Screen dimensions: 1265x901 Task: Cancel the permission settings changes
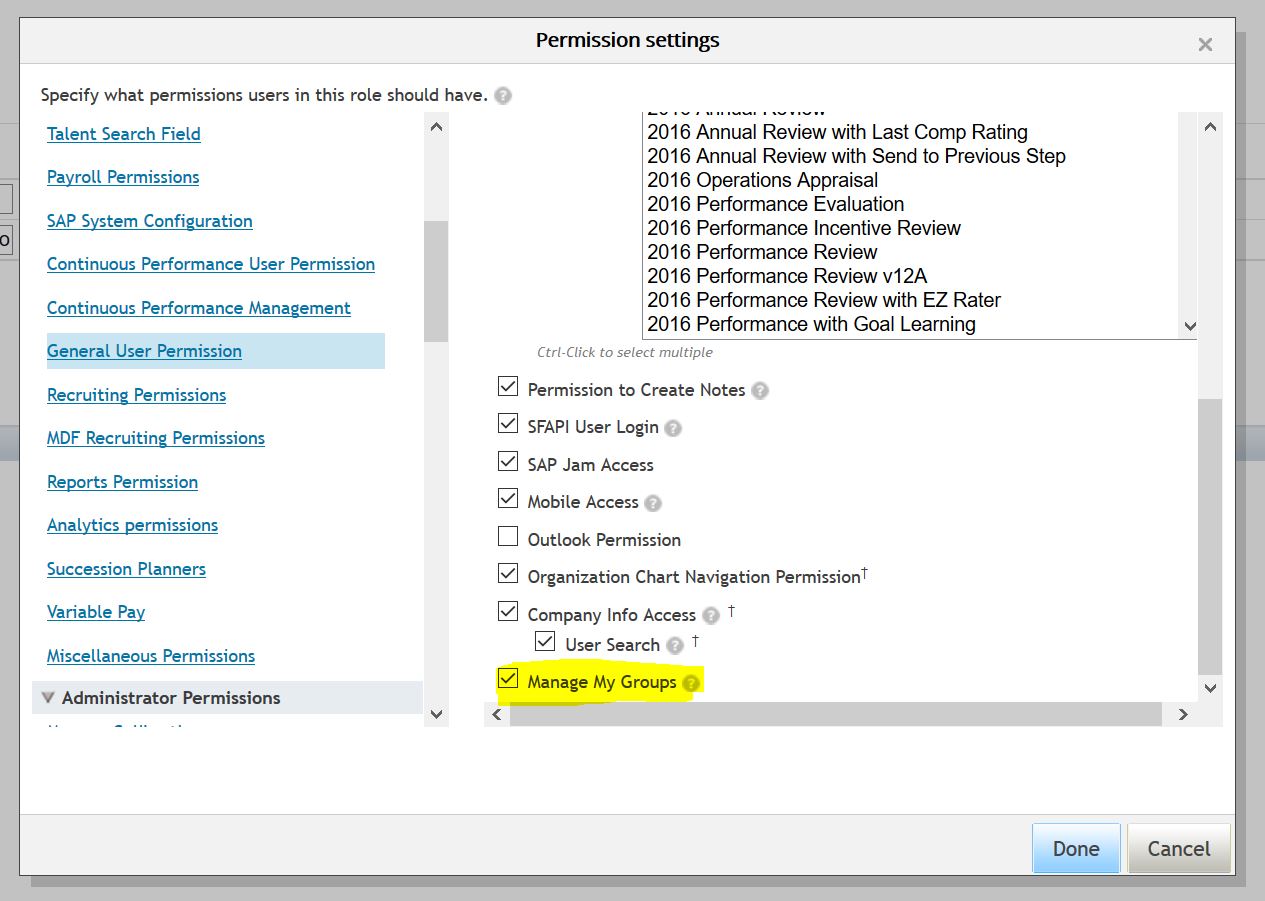[1179, 849]
